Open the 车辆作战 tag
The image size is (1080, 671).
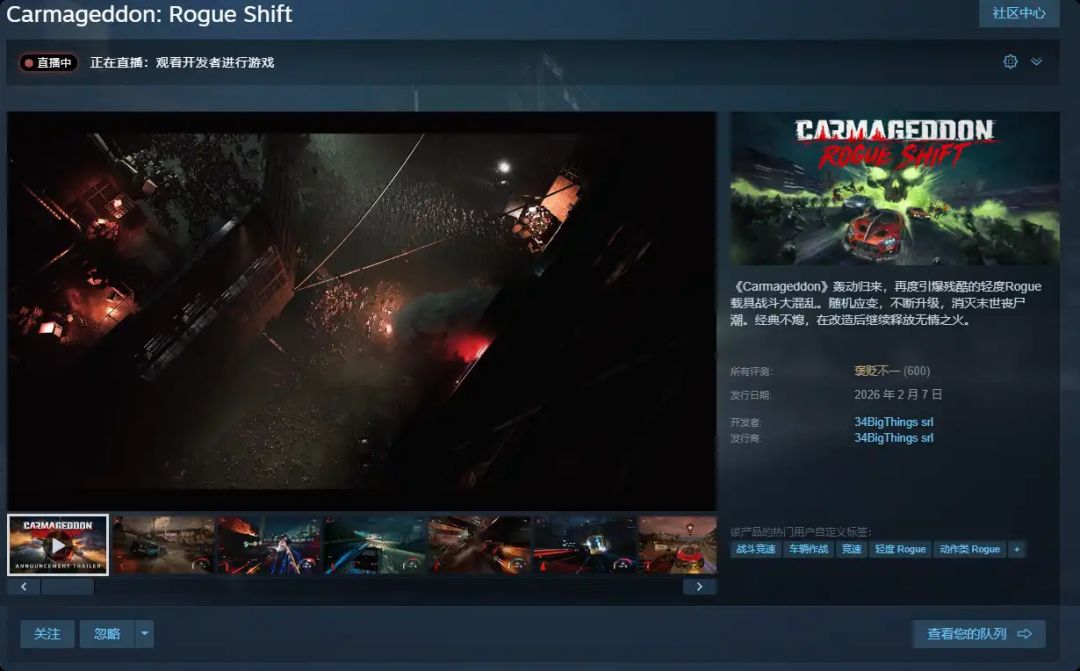809,549
